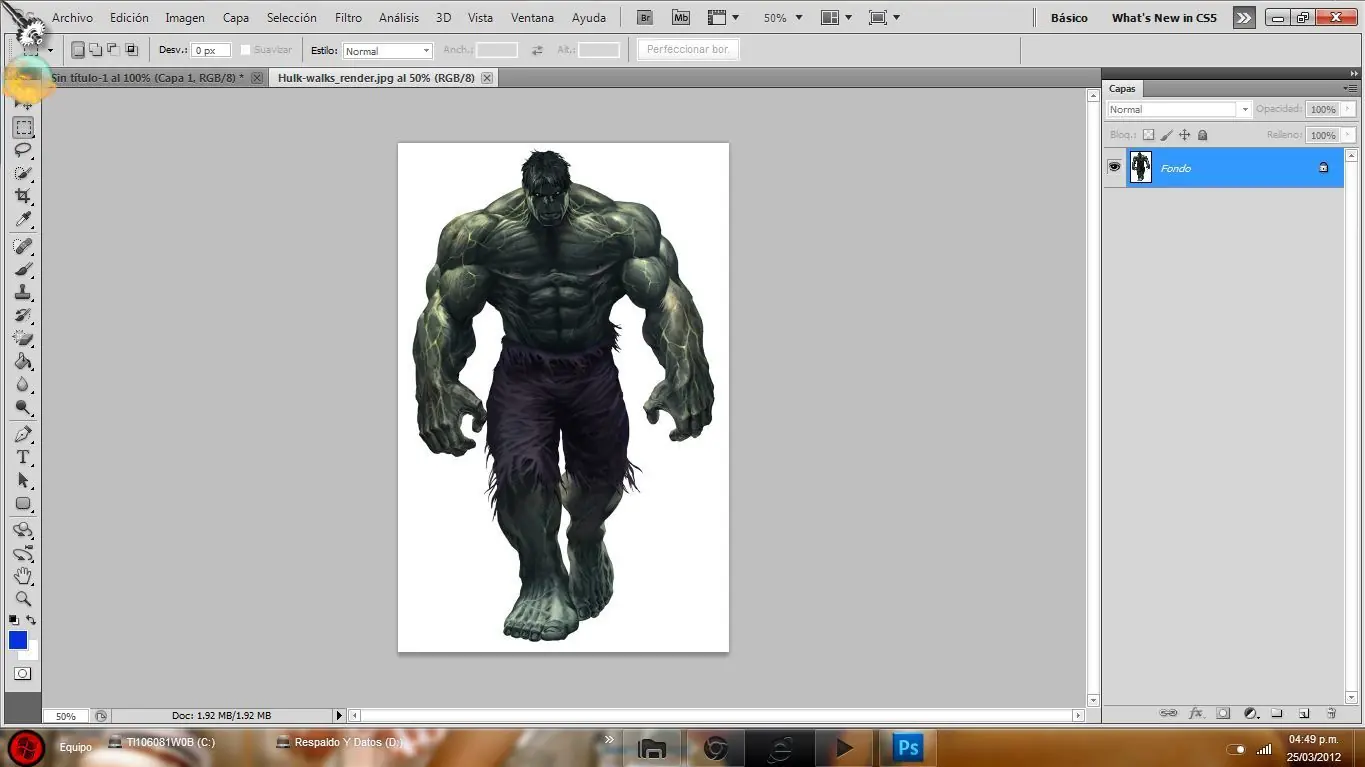Open the Estilo dropdown

pos(387,51)
